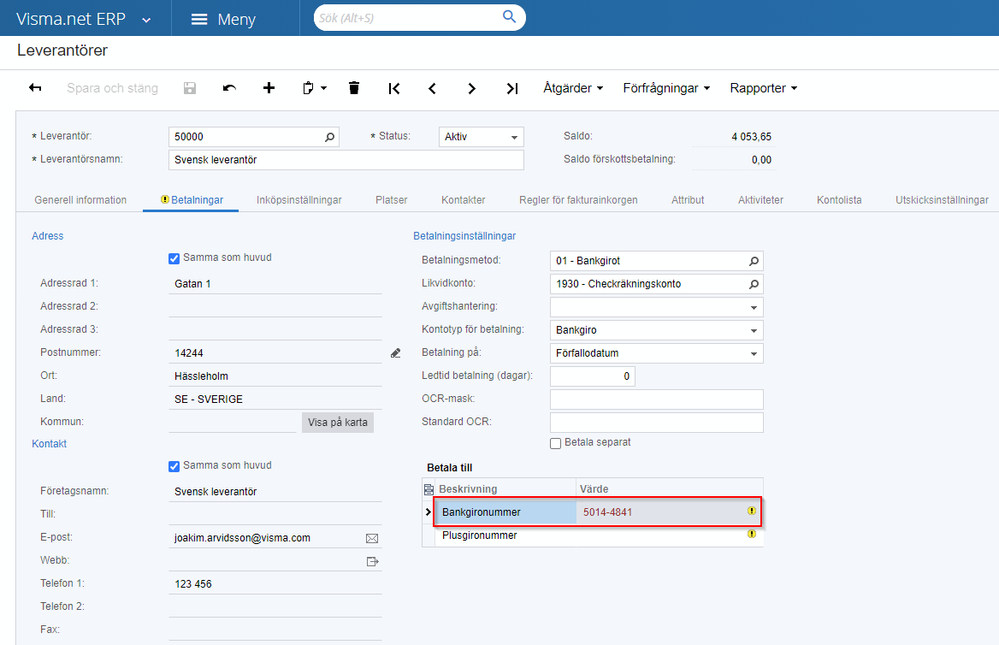This screenshot has height=645, width=999.
Task: Click the Visa på karta button
Action: point(338,423)
